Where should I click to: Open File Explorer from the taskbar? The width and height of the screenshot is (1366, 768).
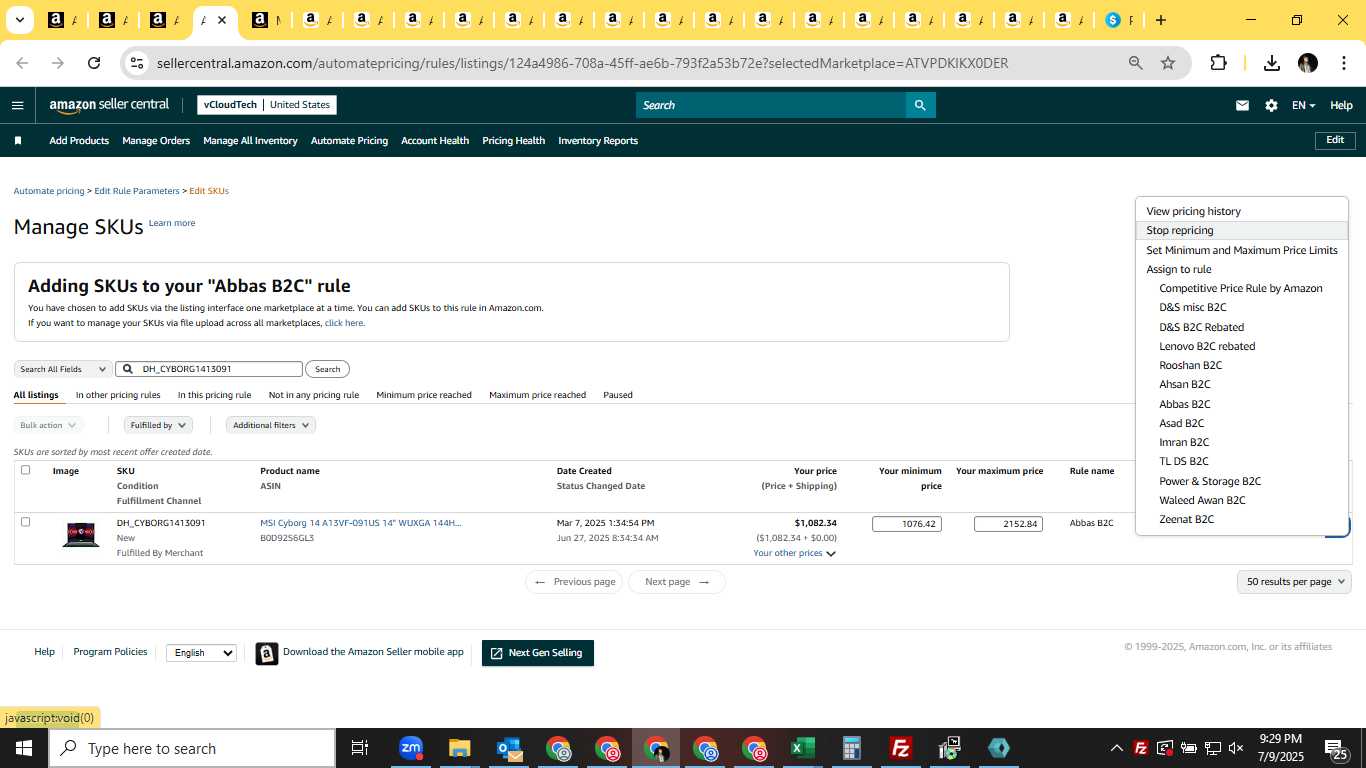459,748
